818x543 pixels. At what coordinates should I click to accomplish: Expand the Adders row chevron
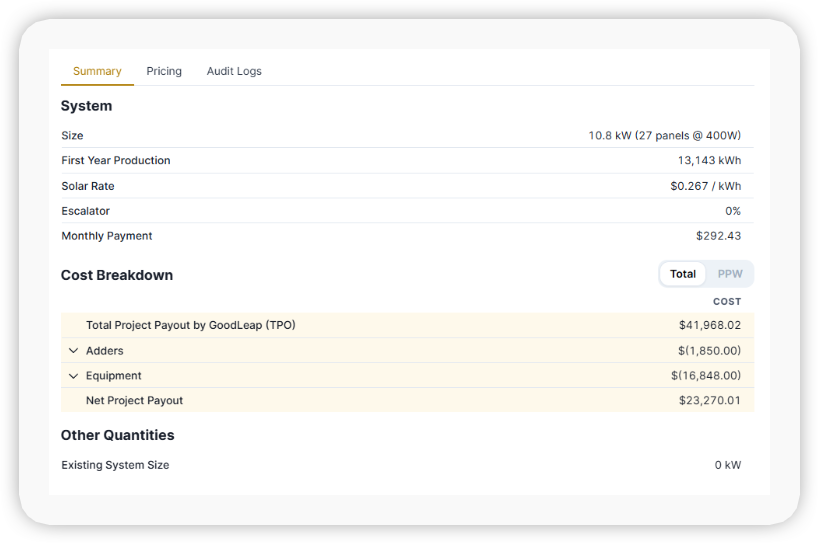click(74, 351)
